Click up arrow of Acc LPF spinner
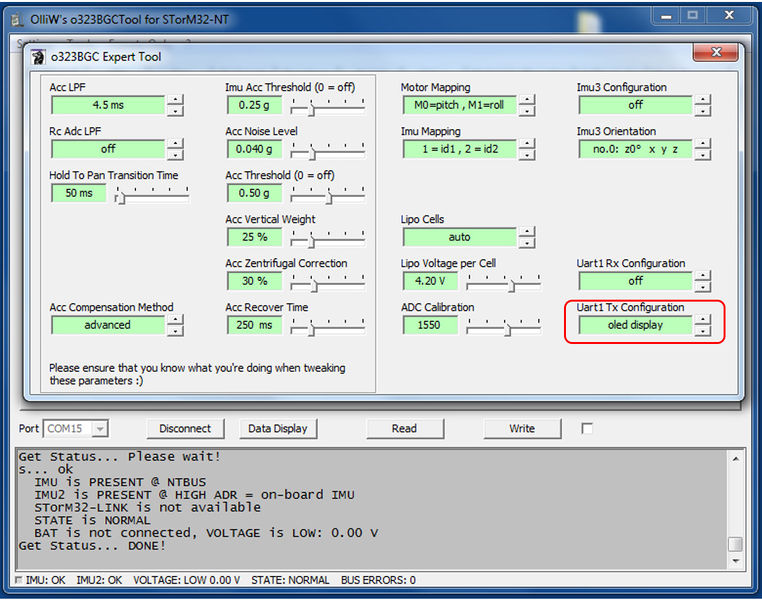The width and height of the screenshot is (762, 600). [175, 100]
